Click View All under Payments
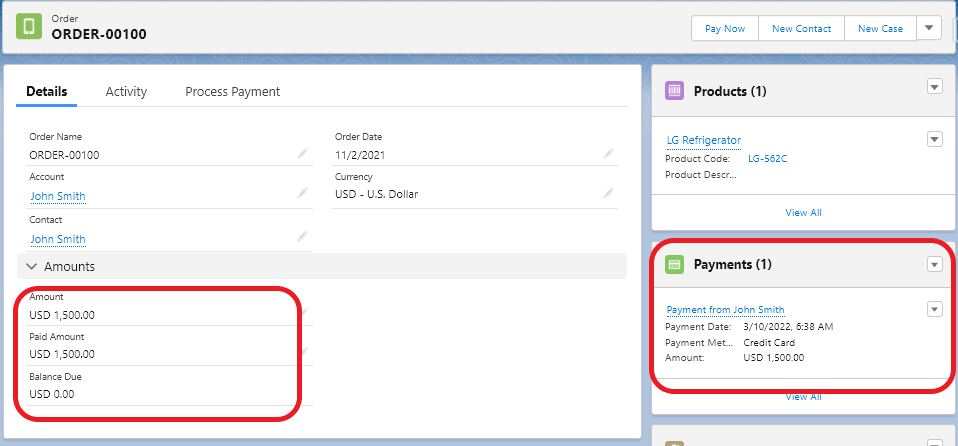 [803, 397]
